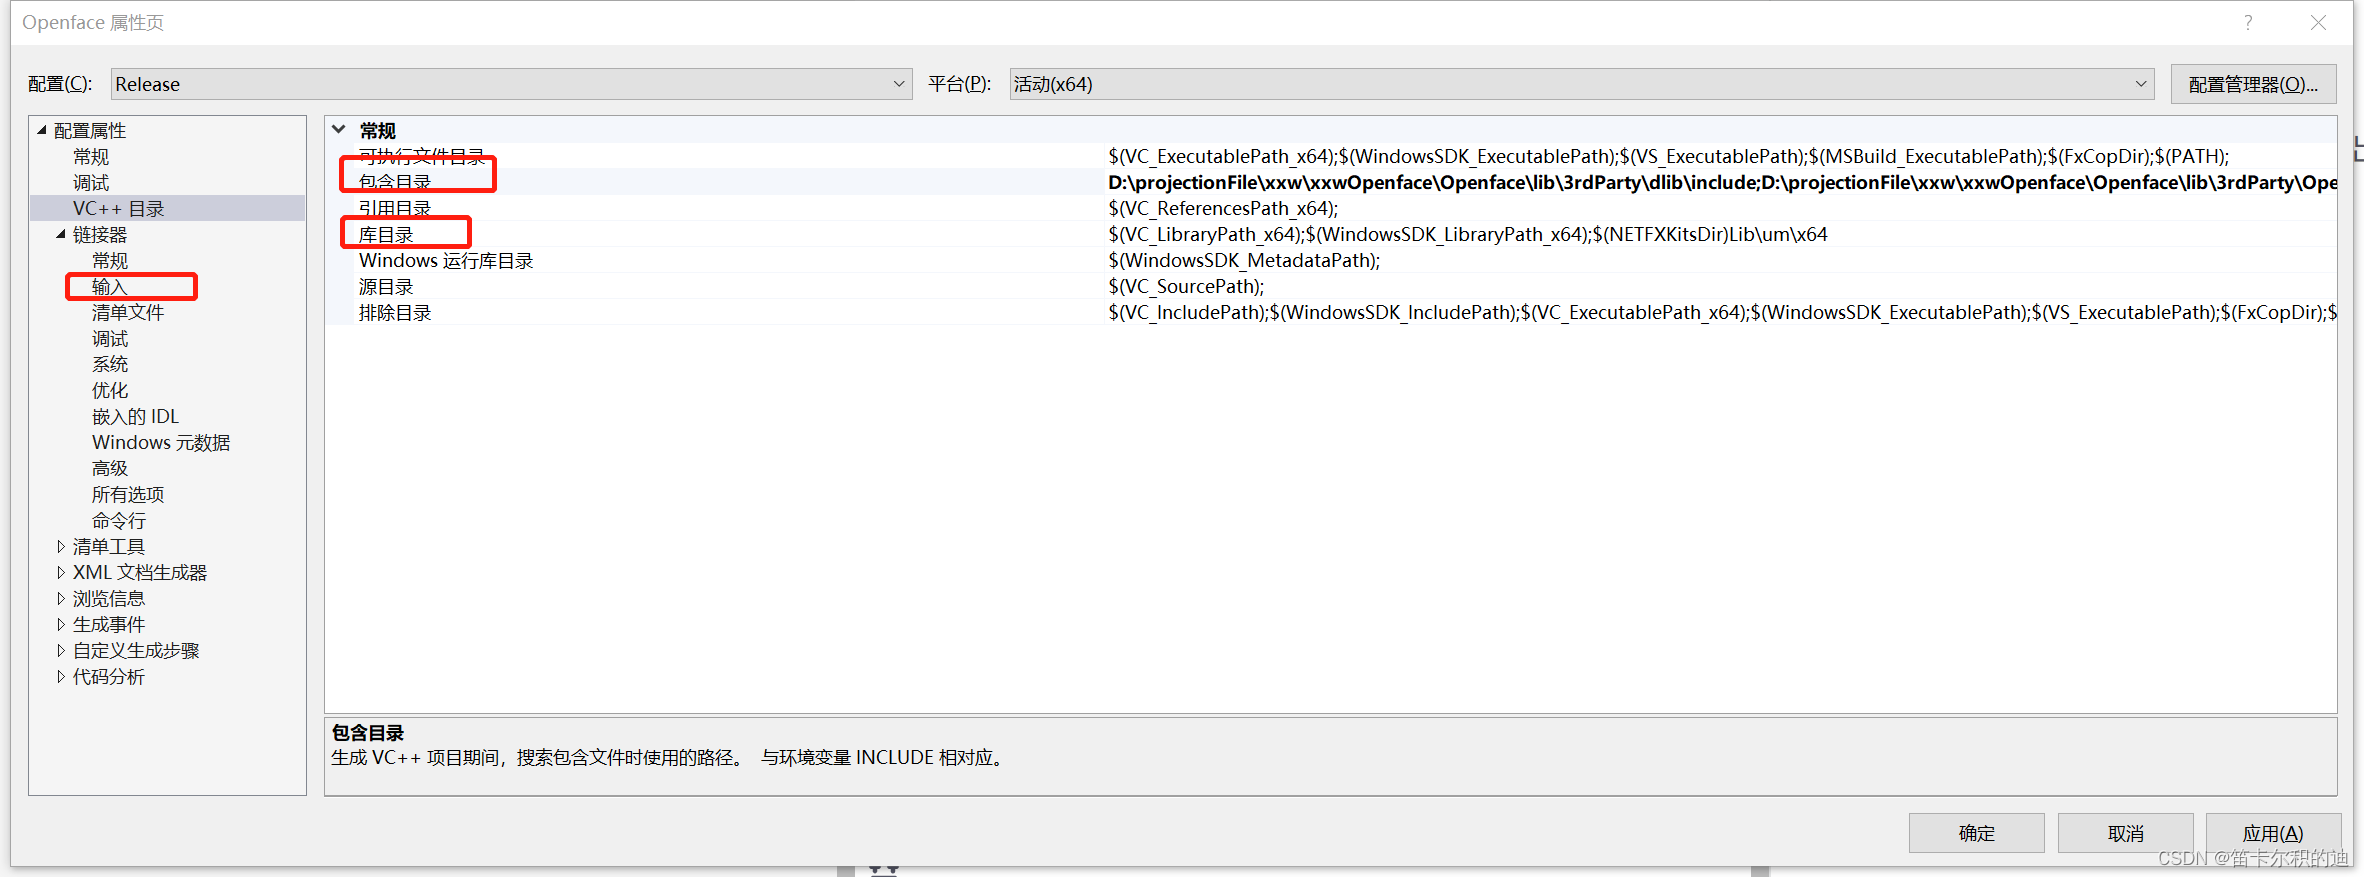Click the 确定 button
This screenshot has height=877, width=2364.
click(1976, 833)
